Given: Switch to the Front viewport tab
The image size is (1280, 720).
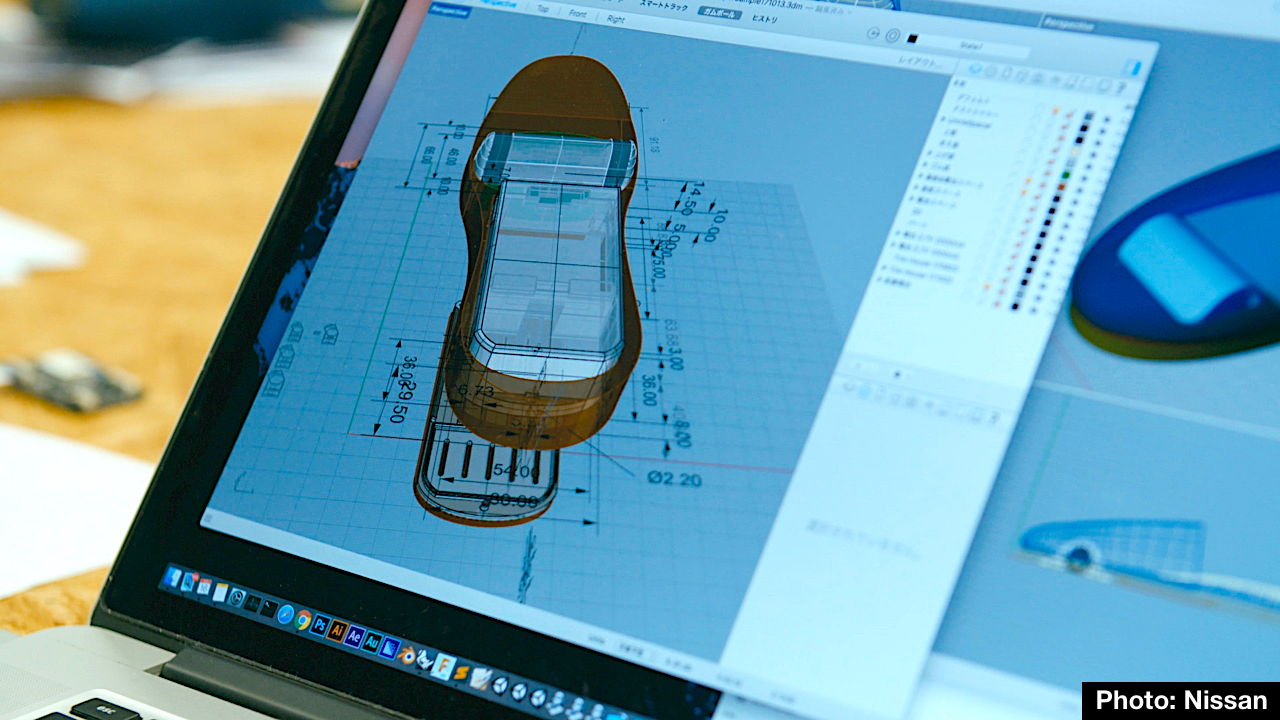Looking at the screenshot, I should tap(577, 13).
